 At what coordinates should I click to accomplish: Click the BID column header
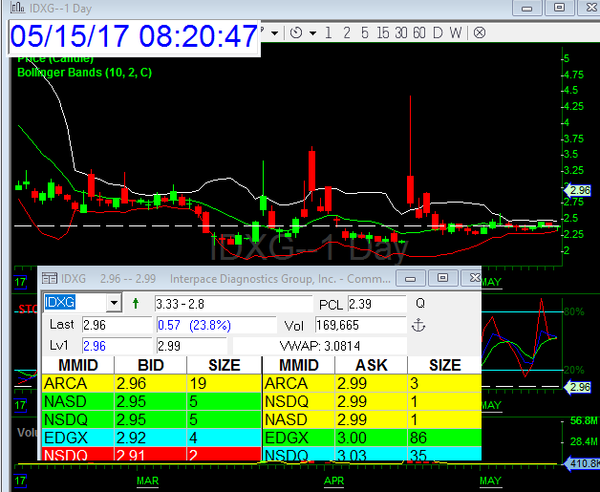pyautogui.click(x=150, y=365)
